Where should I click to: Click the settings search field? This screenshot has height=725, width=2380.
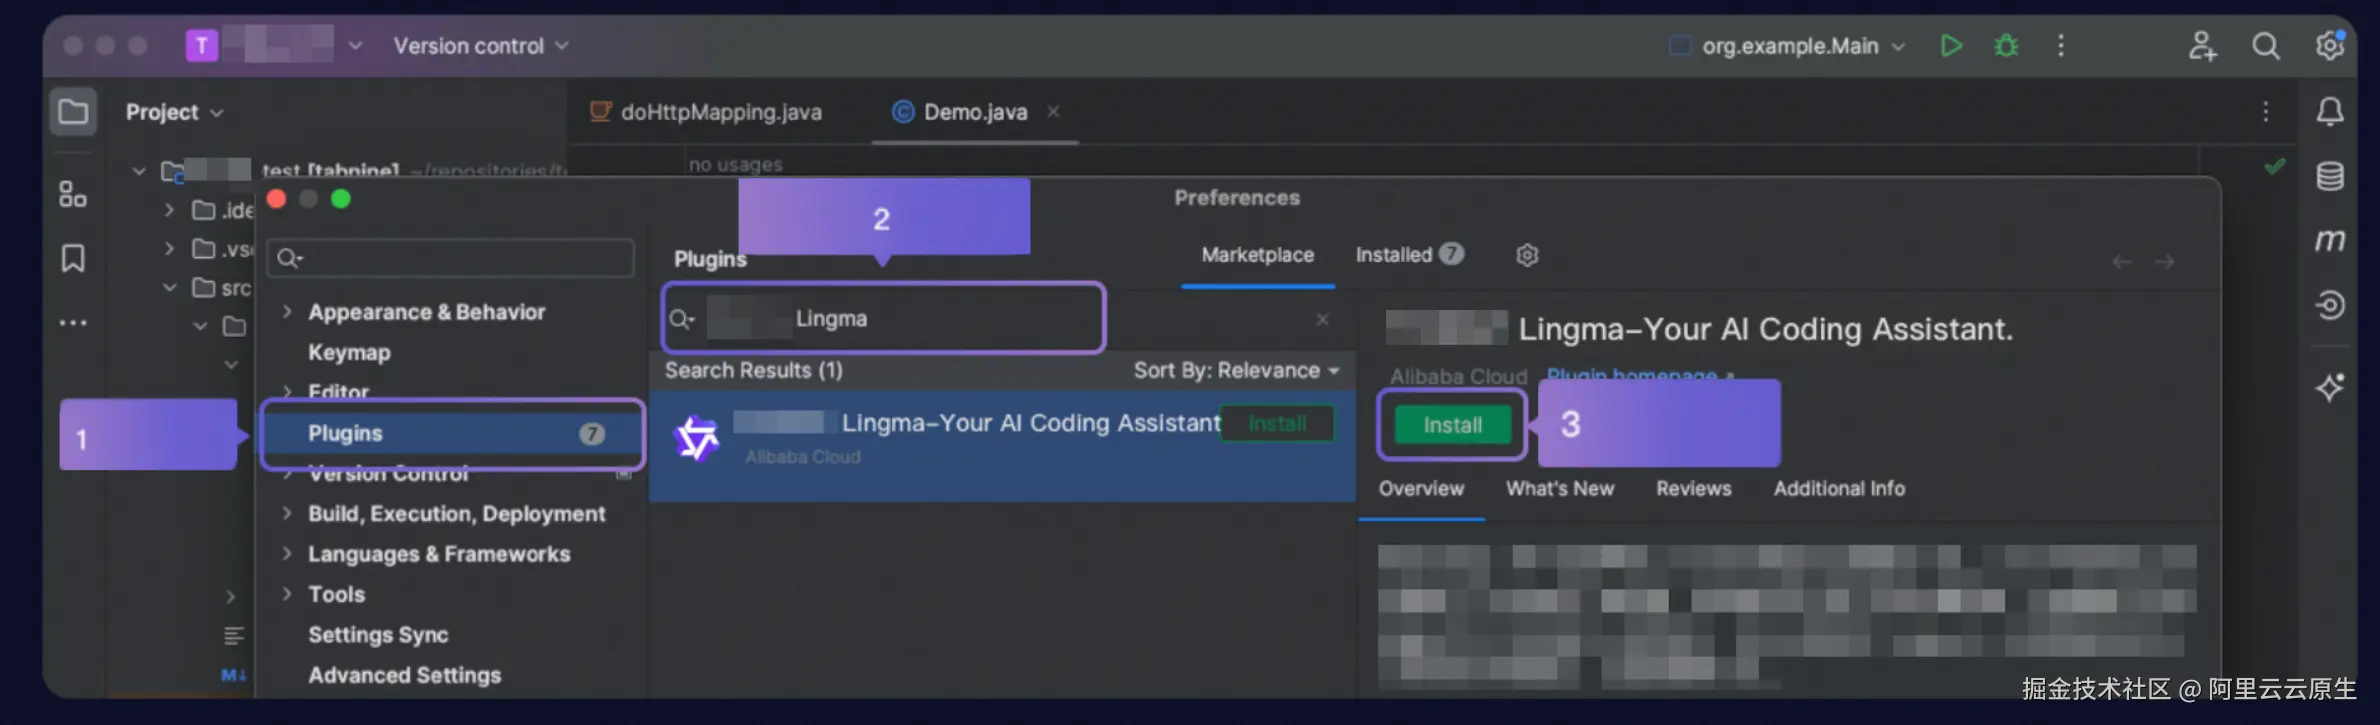[450, 258]
